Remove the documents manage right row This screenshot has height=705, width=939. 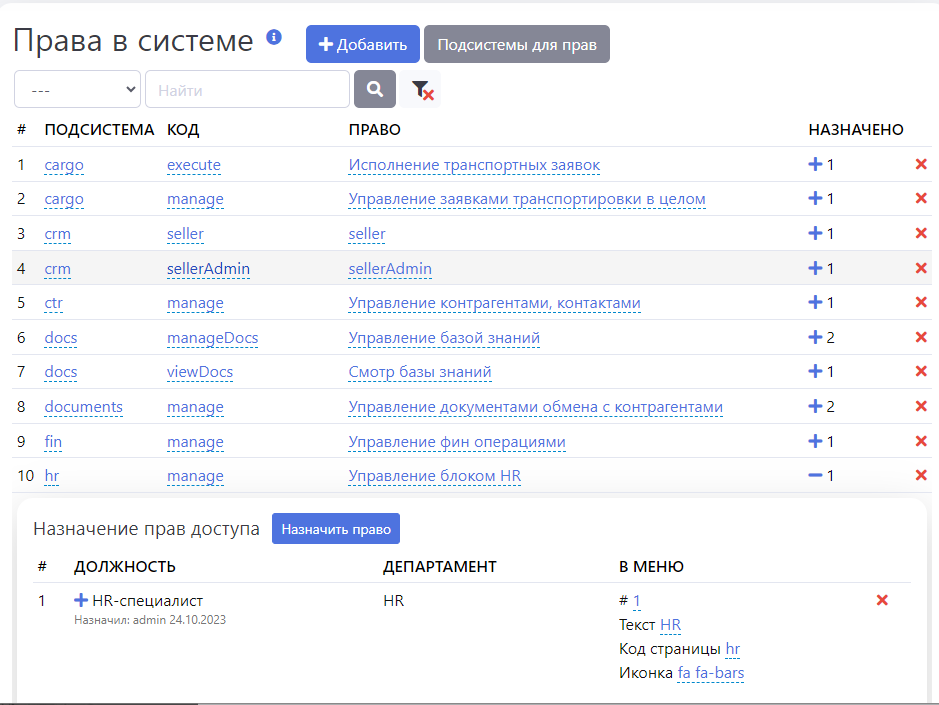click(921, 407)
